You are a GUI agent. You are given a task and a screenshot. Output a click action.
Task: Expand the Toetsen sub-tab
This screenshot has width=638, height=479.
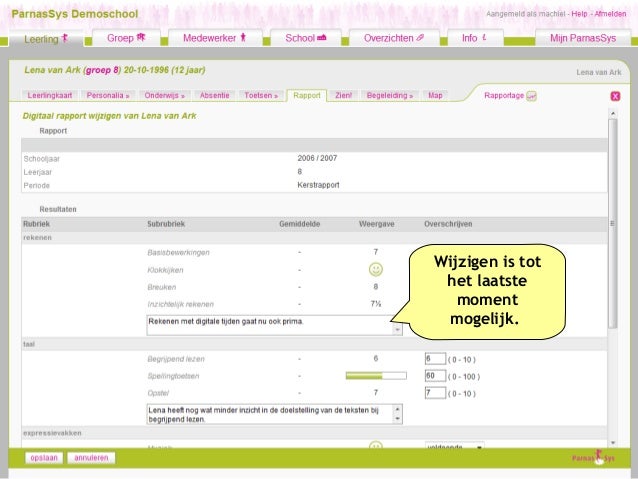[x=261, y=95]
